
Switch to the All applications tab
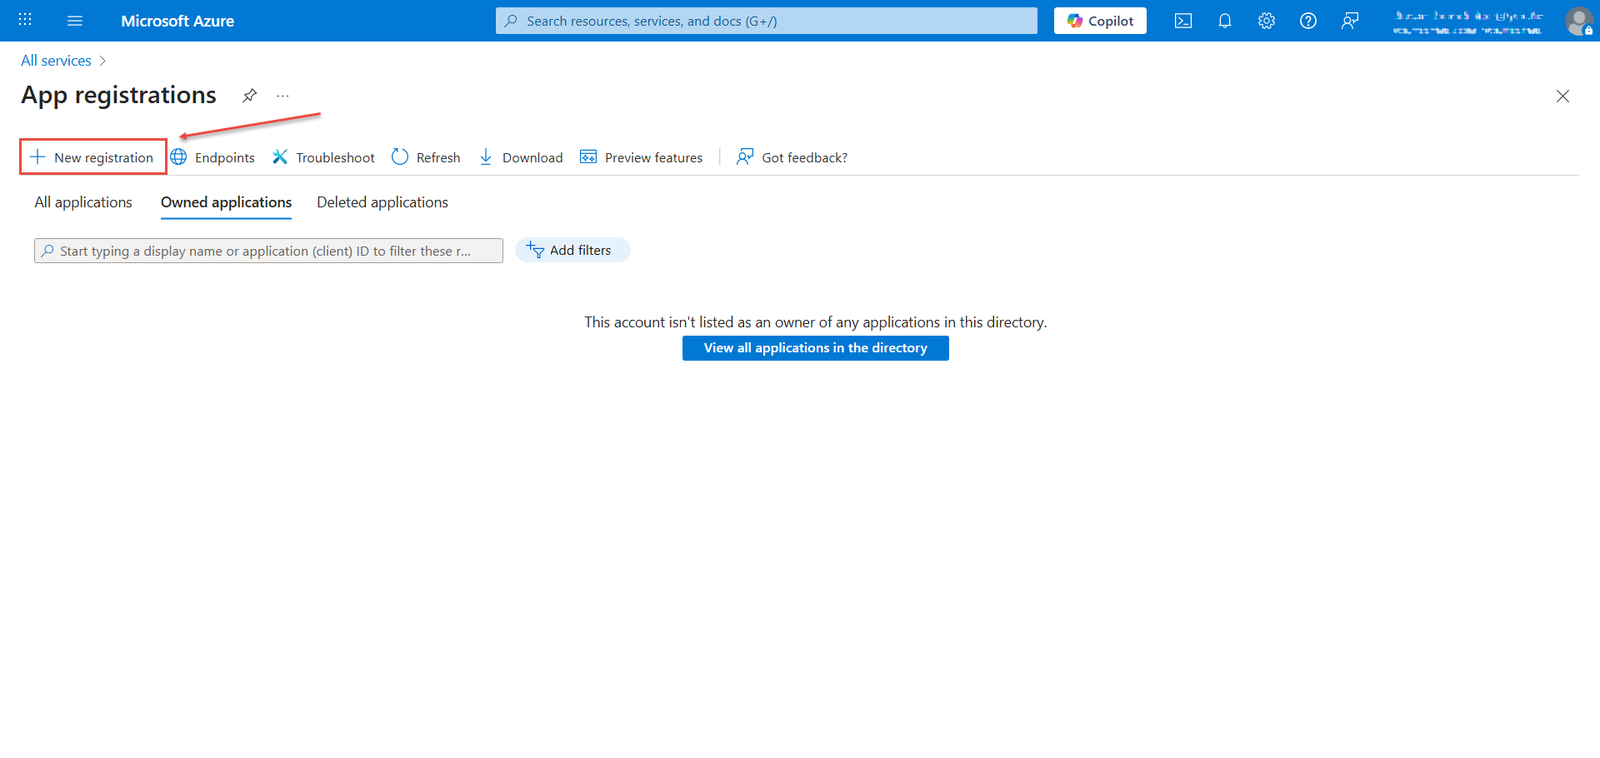coord(83,202)
